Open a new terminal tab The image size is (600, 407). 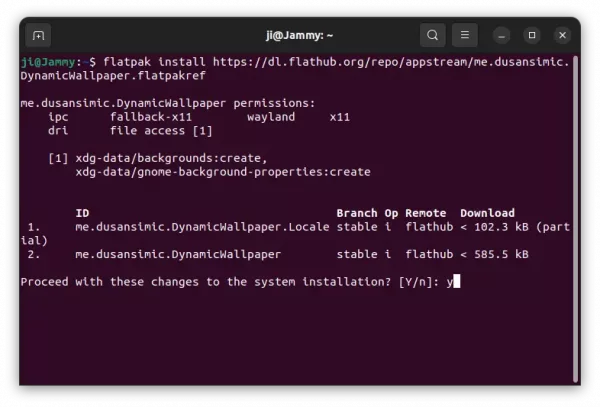pyautogui.click(x=38, y=36)
